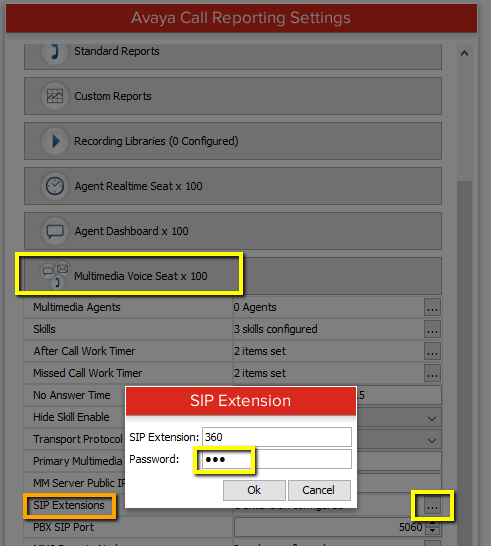Click the Password input field
Image resolution: width=491 pixels, height=546 pixels.
[277, 459]
